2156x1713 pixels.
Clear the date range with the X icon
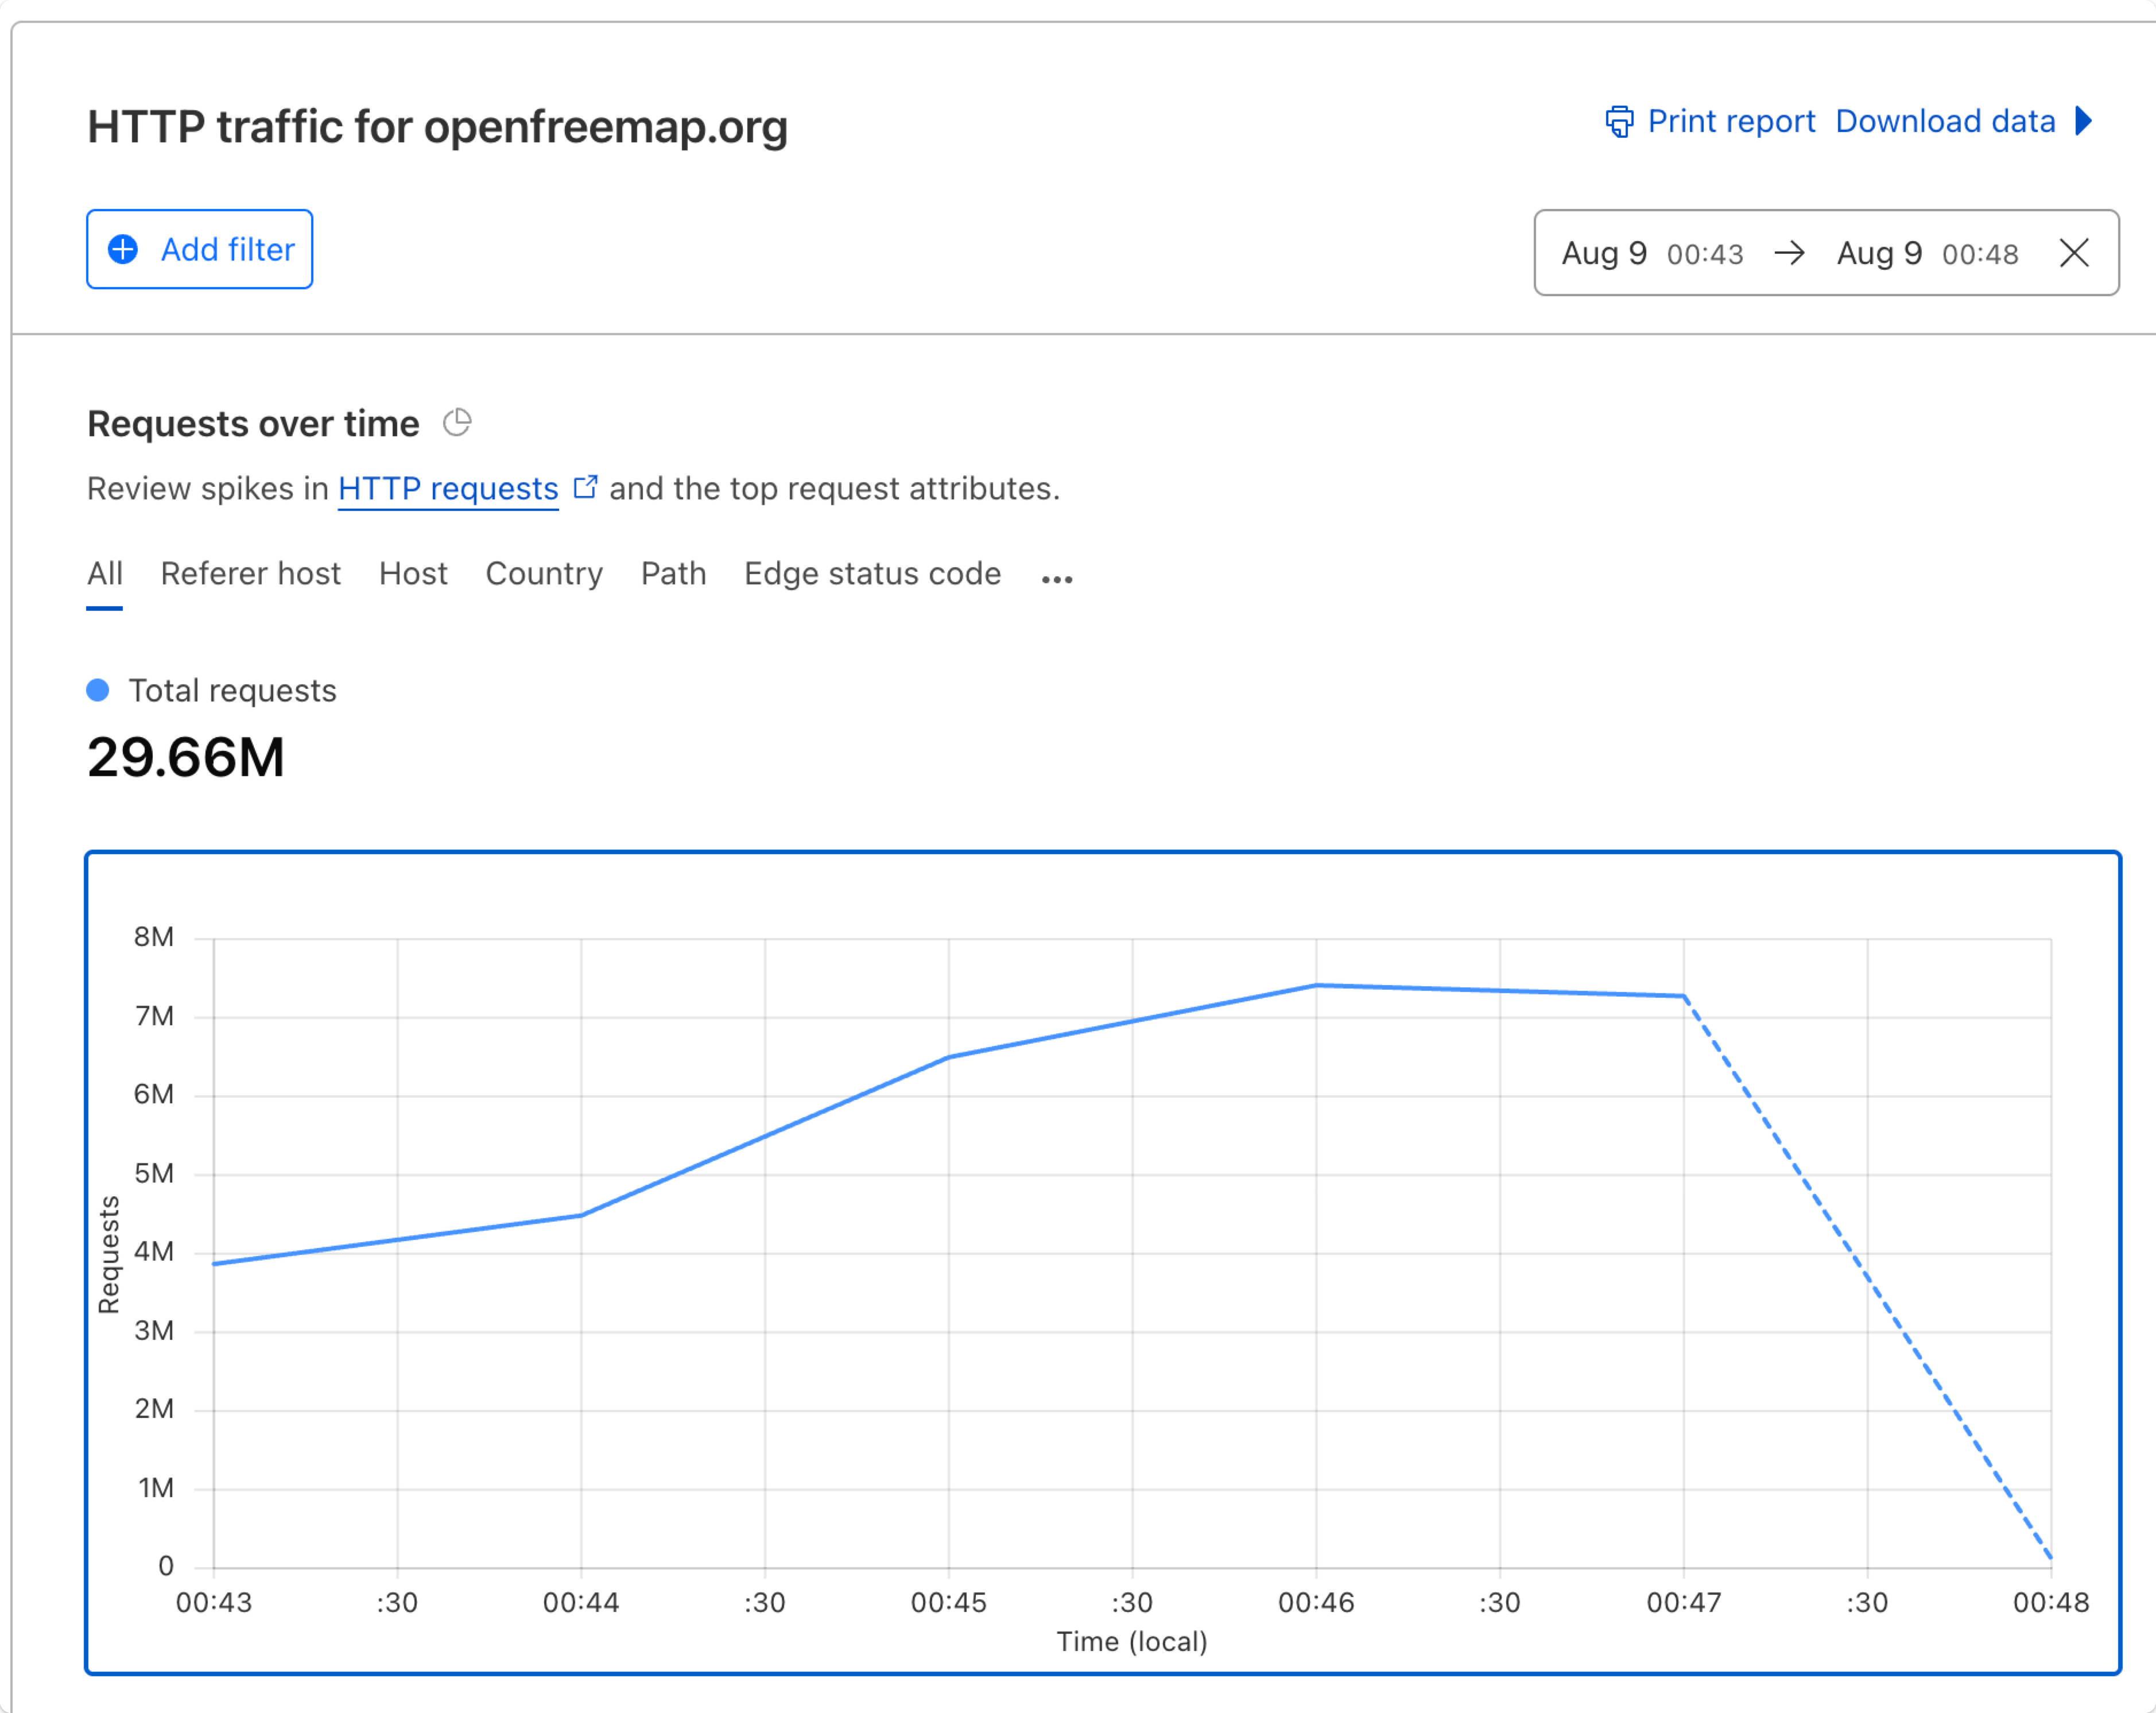(2074, 253)
